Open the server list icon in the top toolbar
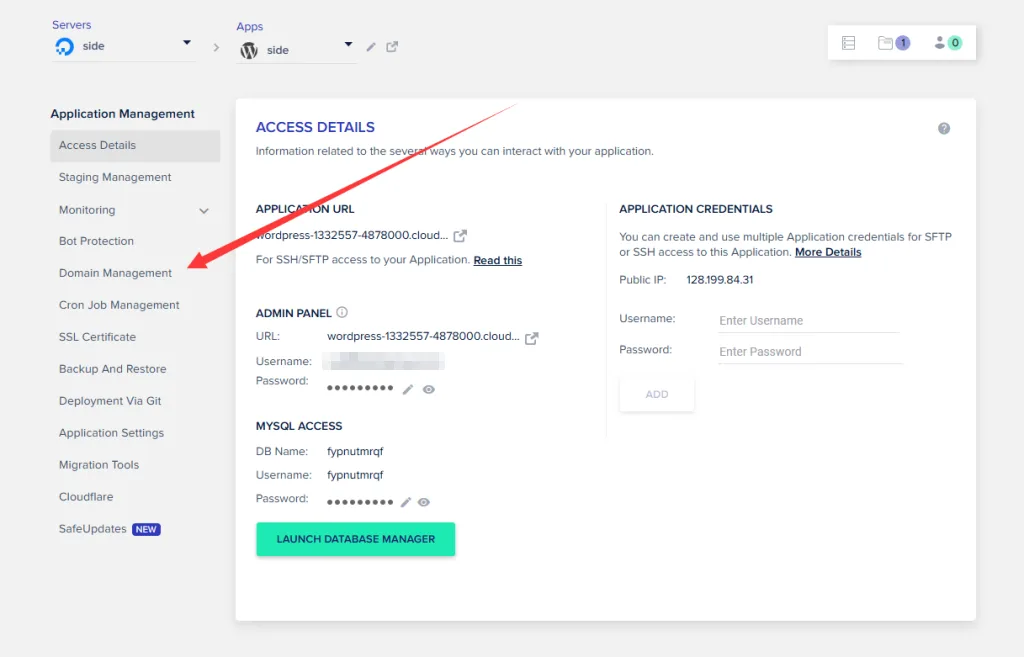The height and width of the screenshot is (657, 1024). coord(848,43)
